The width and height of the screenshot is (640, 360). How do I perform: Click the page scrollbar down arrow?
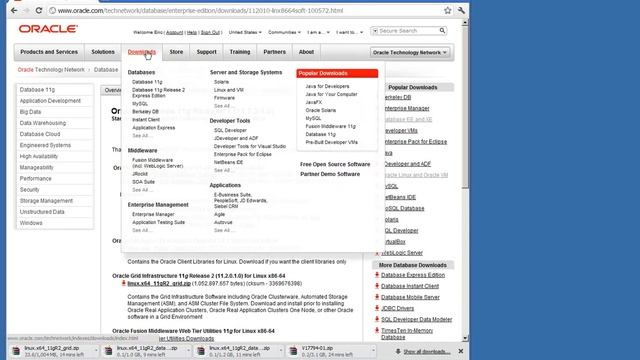click(465, 338)
